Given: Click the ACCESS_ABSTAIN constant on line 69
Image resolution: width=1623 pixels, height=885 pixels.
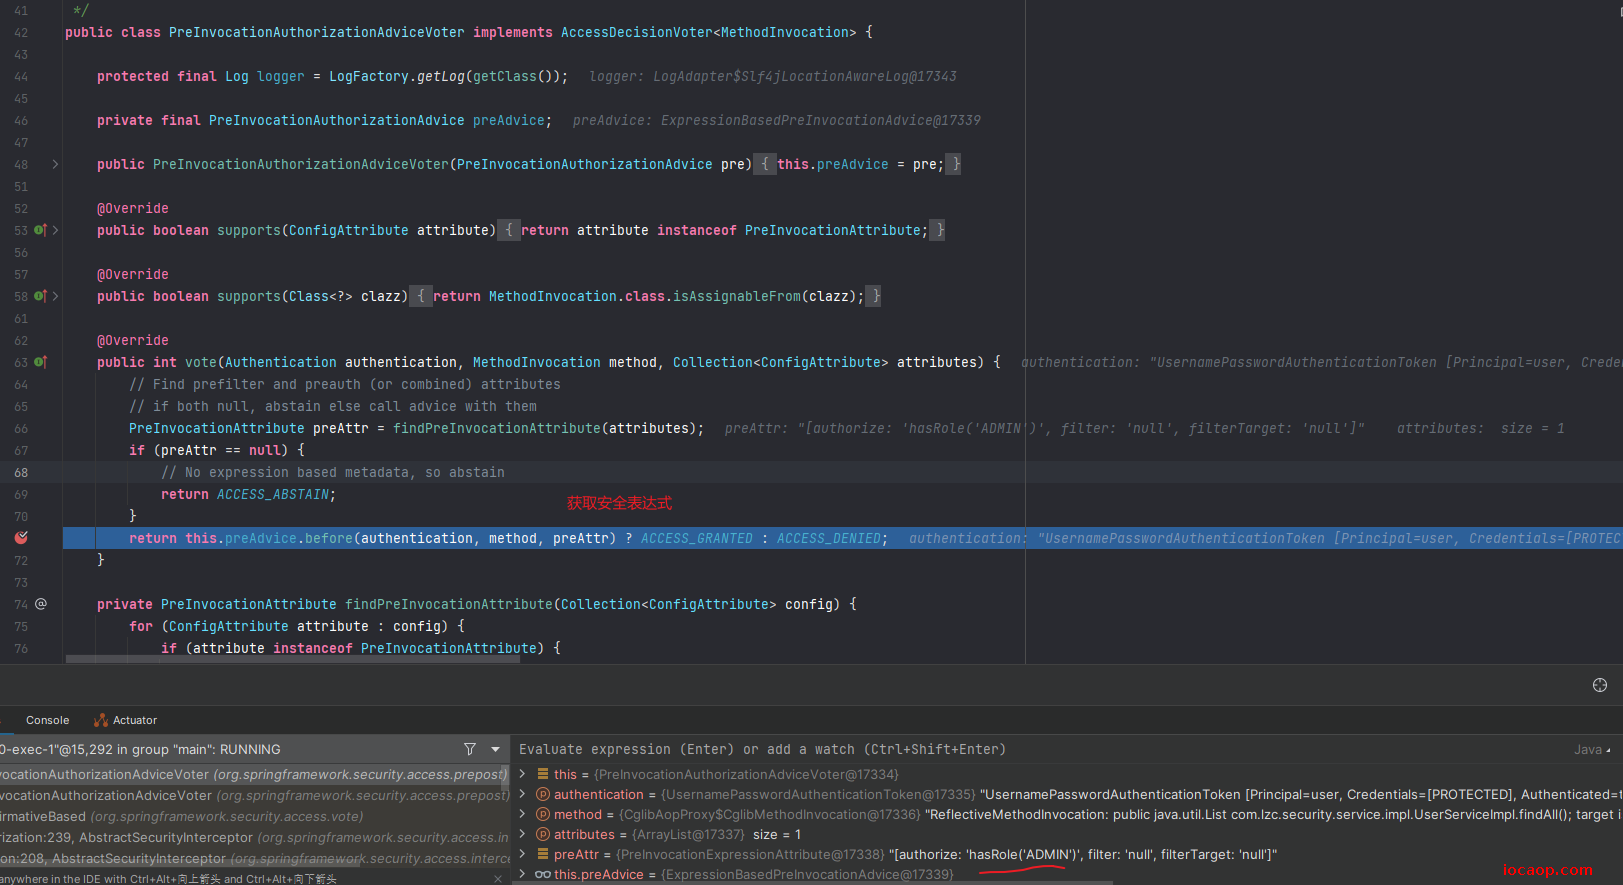Looking at the screenshot, I should [273, 494].
